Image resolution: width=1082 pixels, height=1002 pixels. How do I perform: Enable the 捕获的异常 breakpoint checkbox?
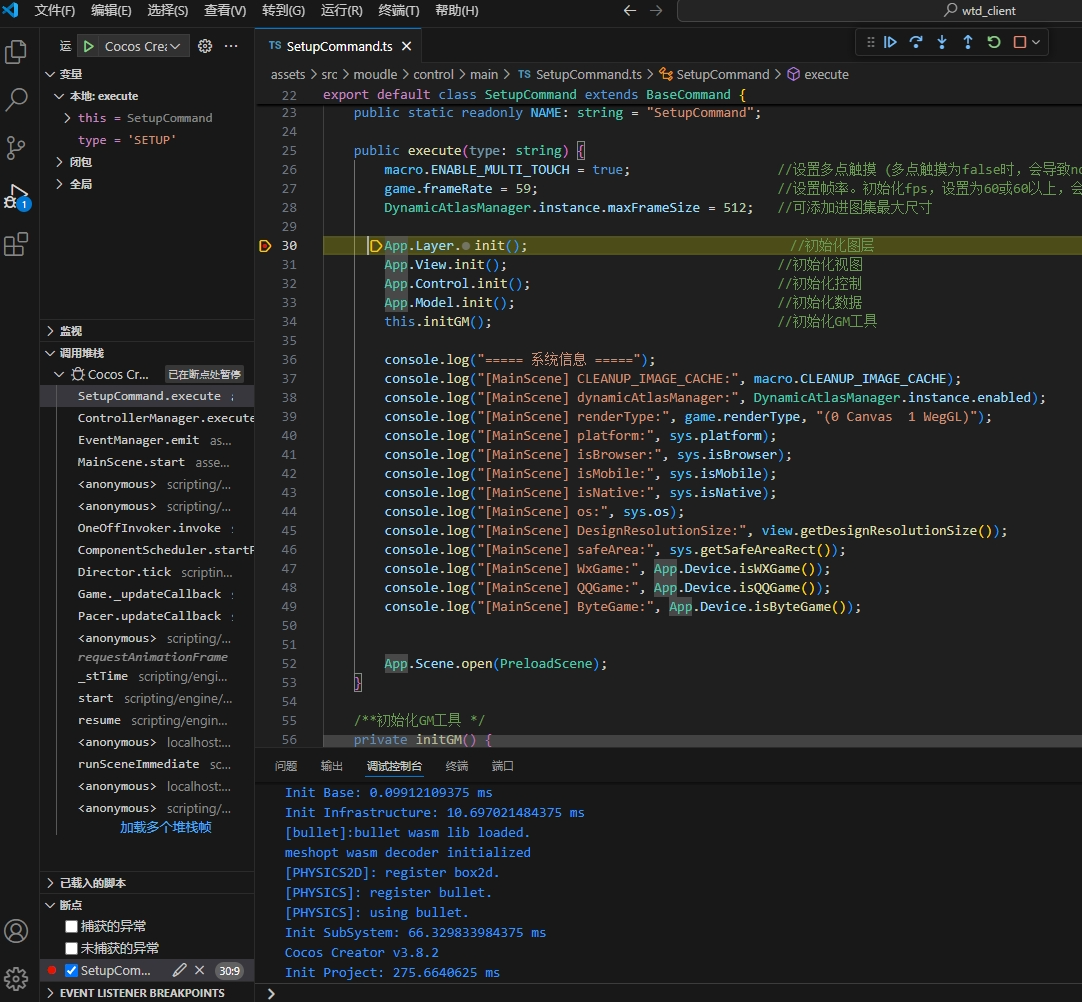click(71, 926)
